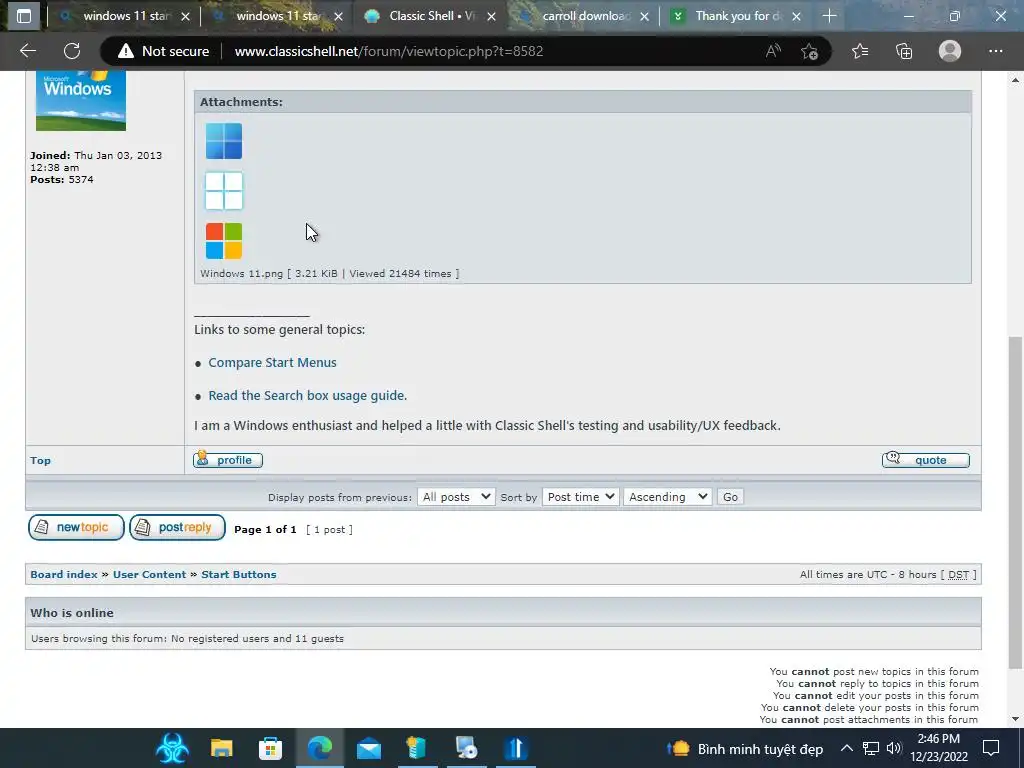Refresh the current page
The width and height of the screenshot is (1024, 768).
click(72, 51)
